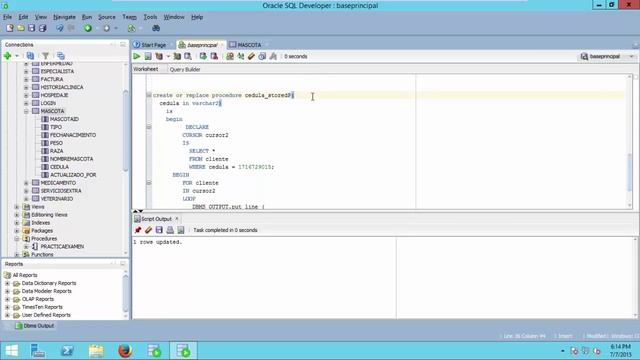Expand the FACTURA table node
Screen dimensions: 640x360
tap(26, 79)
